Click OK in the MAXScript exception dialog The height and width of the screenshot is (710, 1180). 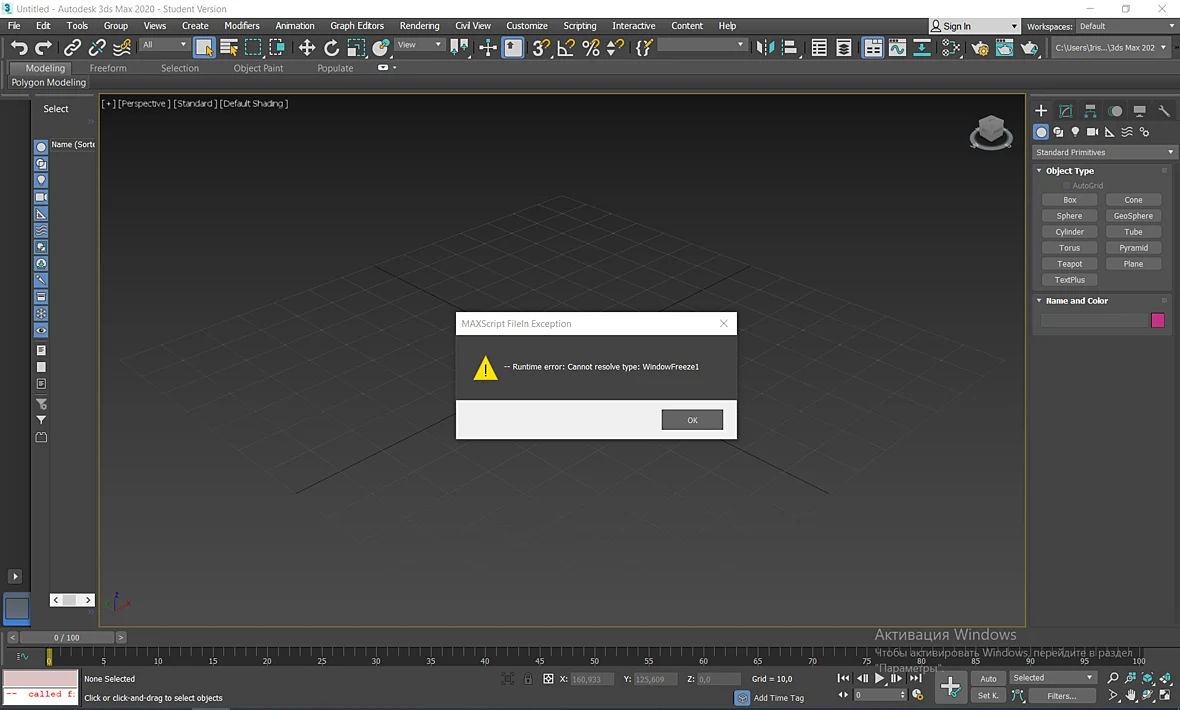click(x=692, y=420)
